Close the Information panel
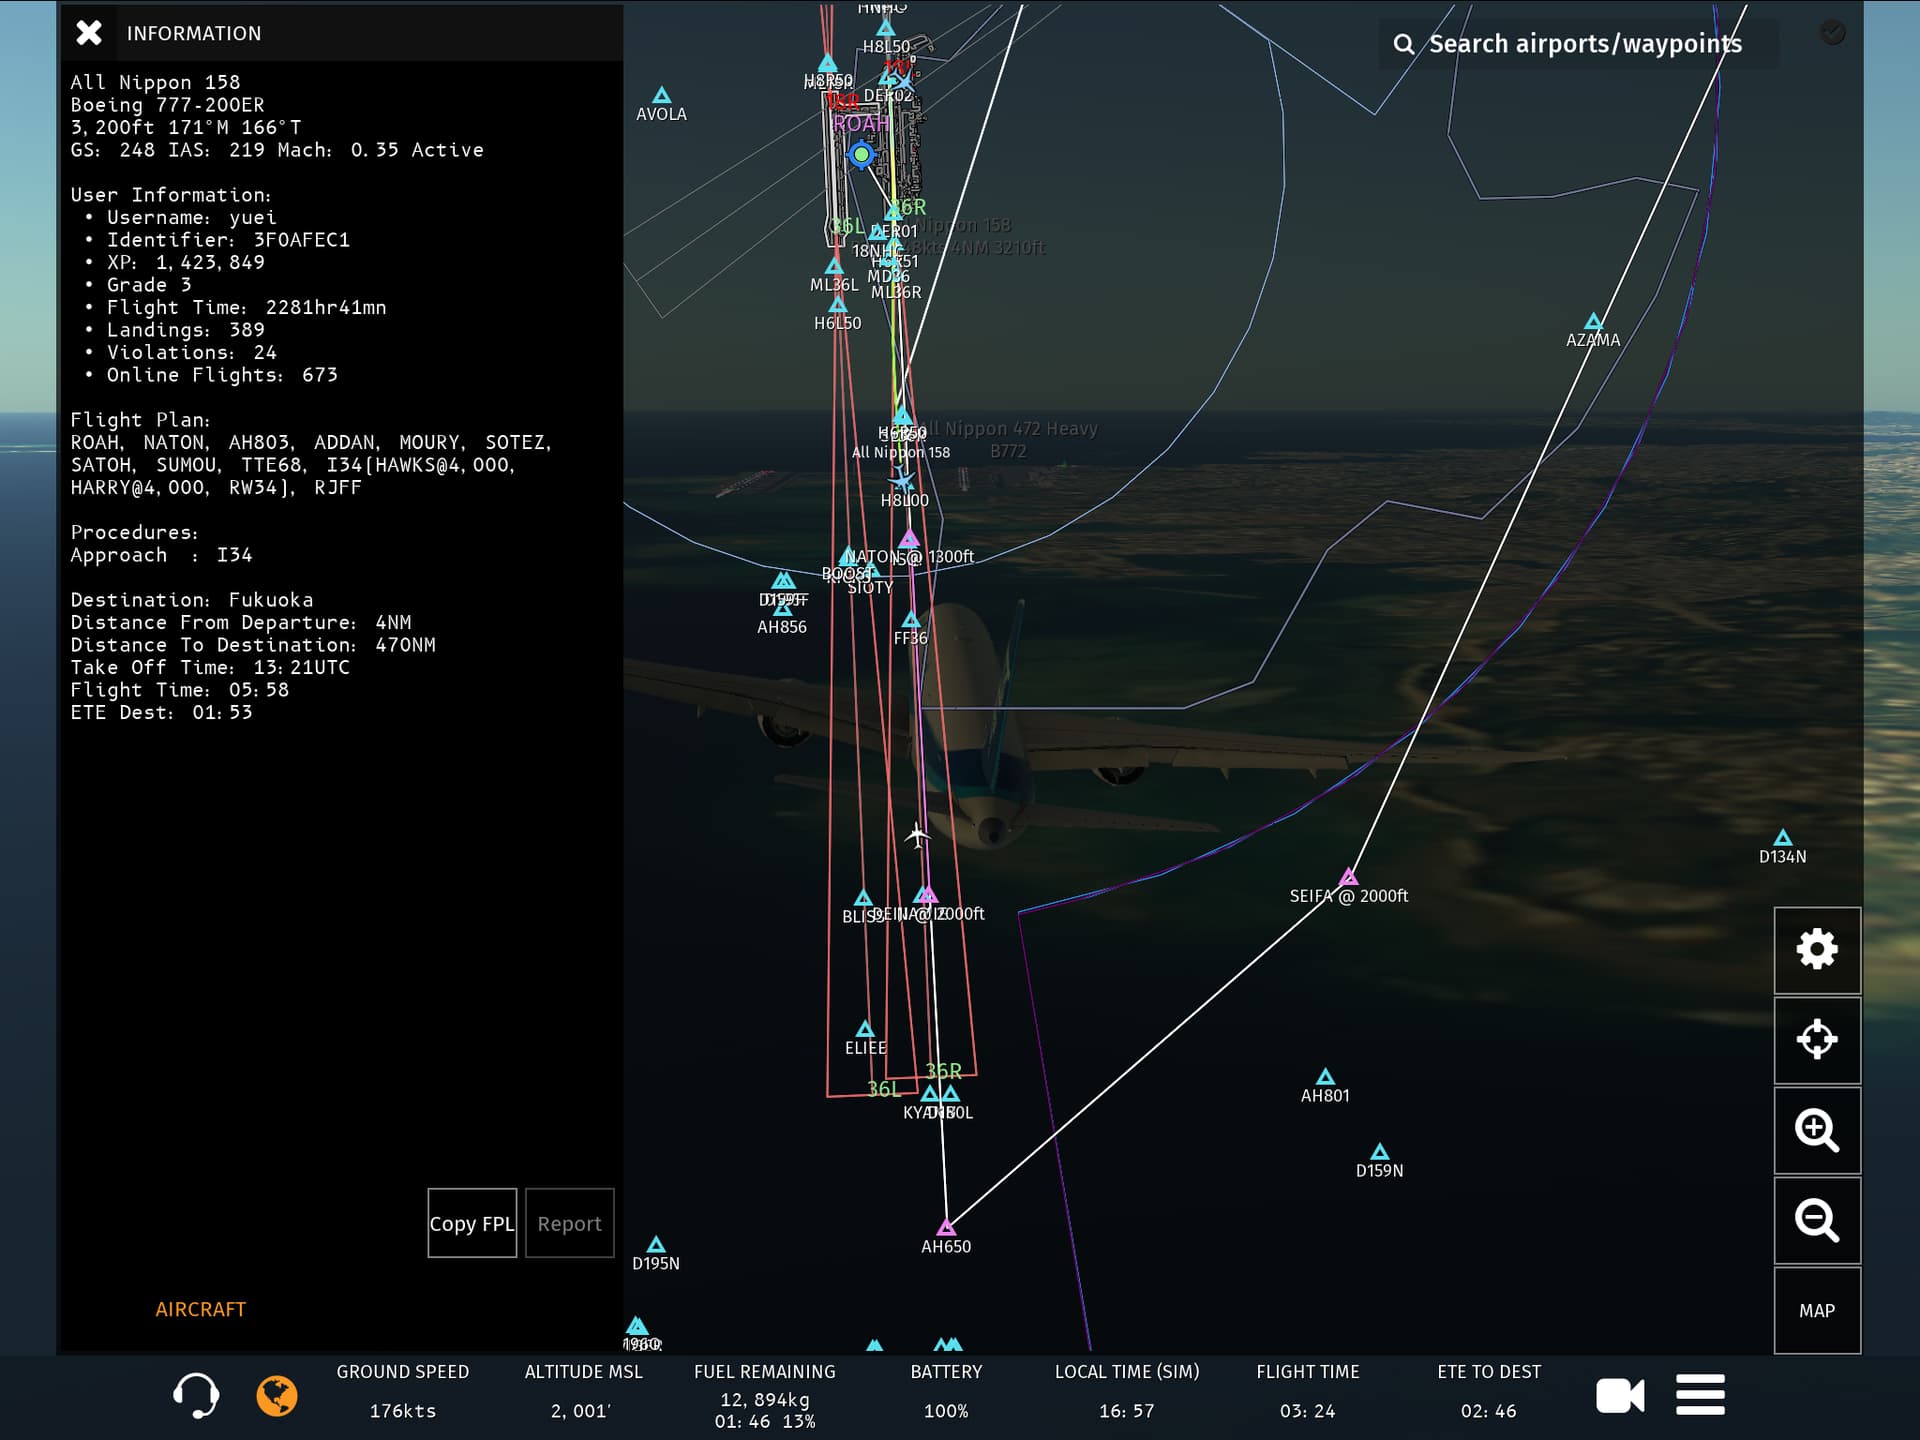This screenshot has height=1440, width=1920. [89, 33]
